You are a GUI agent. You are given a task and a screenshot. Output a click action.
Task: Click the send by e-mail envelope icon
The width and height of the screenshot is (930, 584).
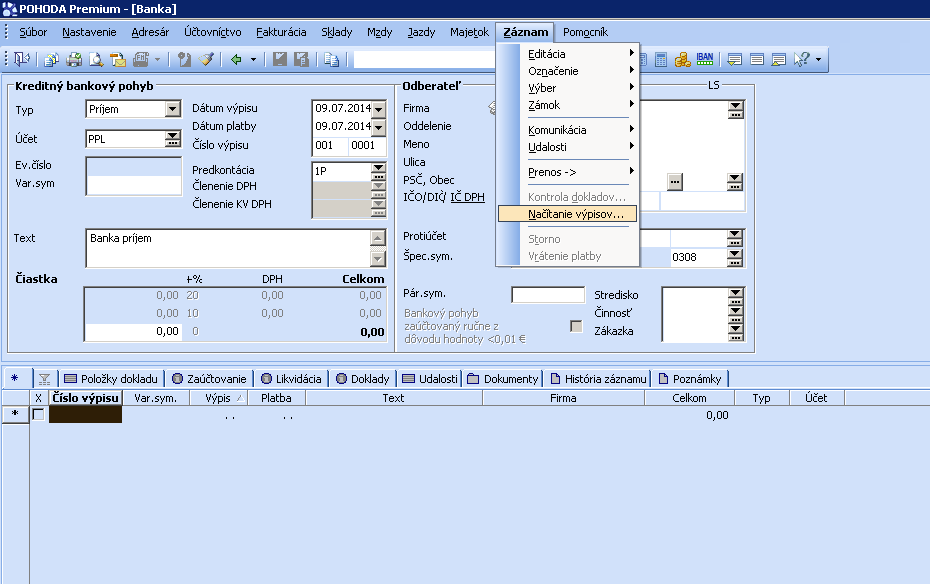[x=118, y=59]
